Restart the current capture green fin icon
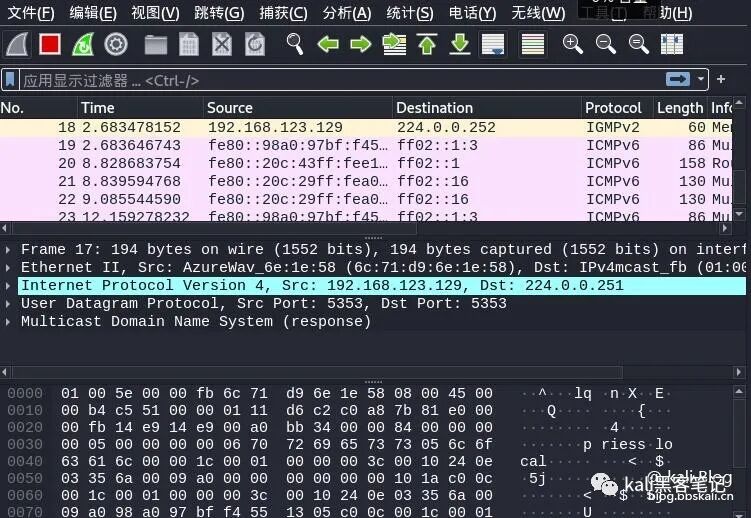This screenshot has width=751, height=518. 83,45
